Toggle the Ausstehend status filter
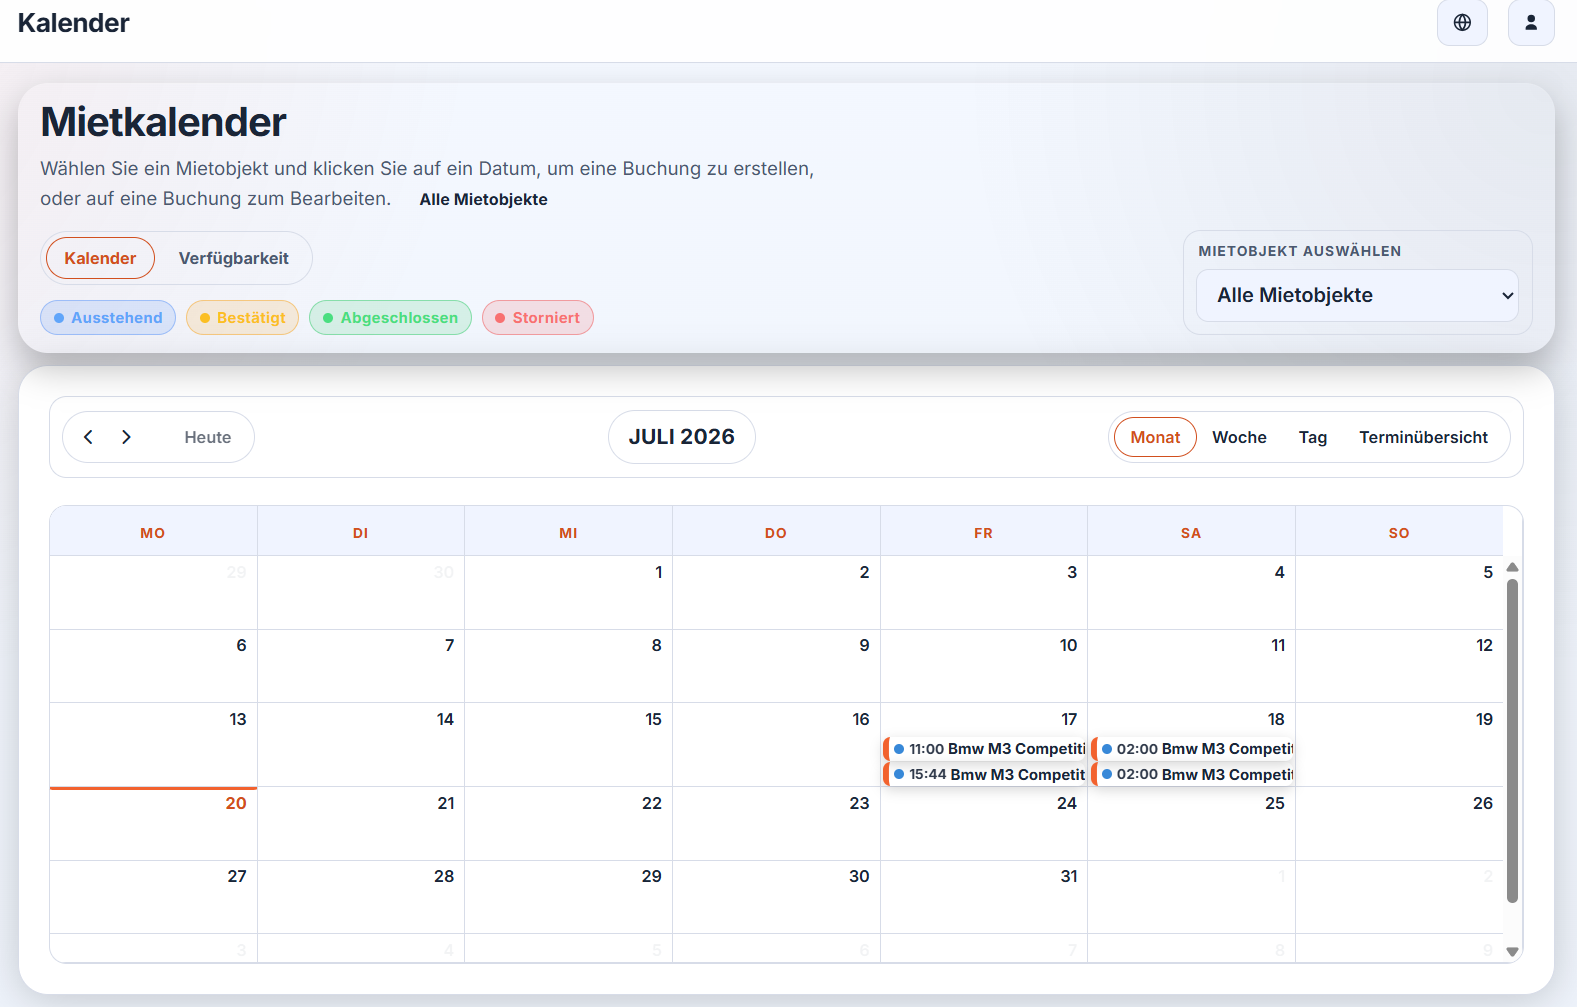 108,318
